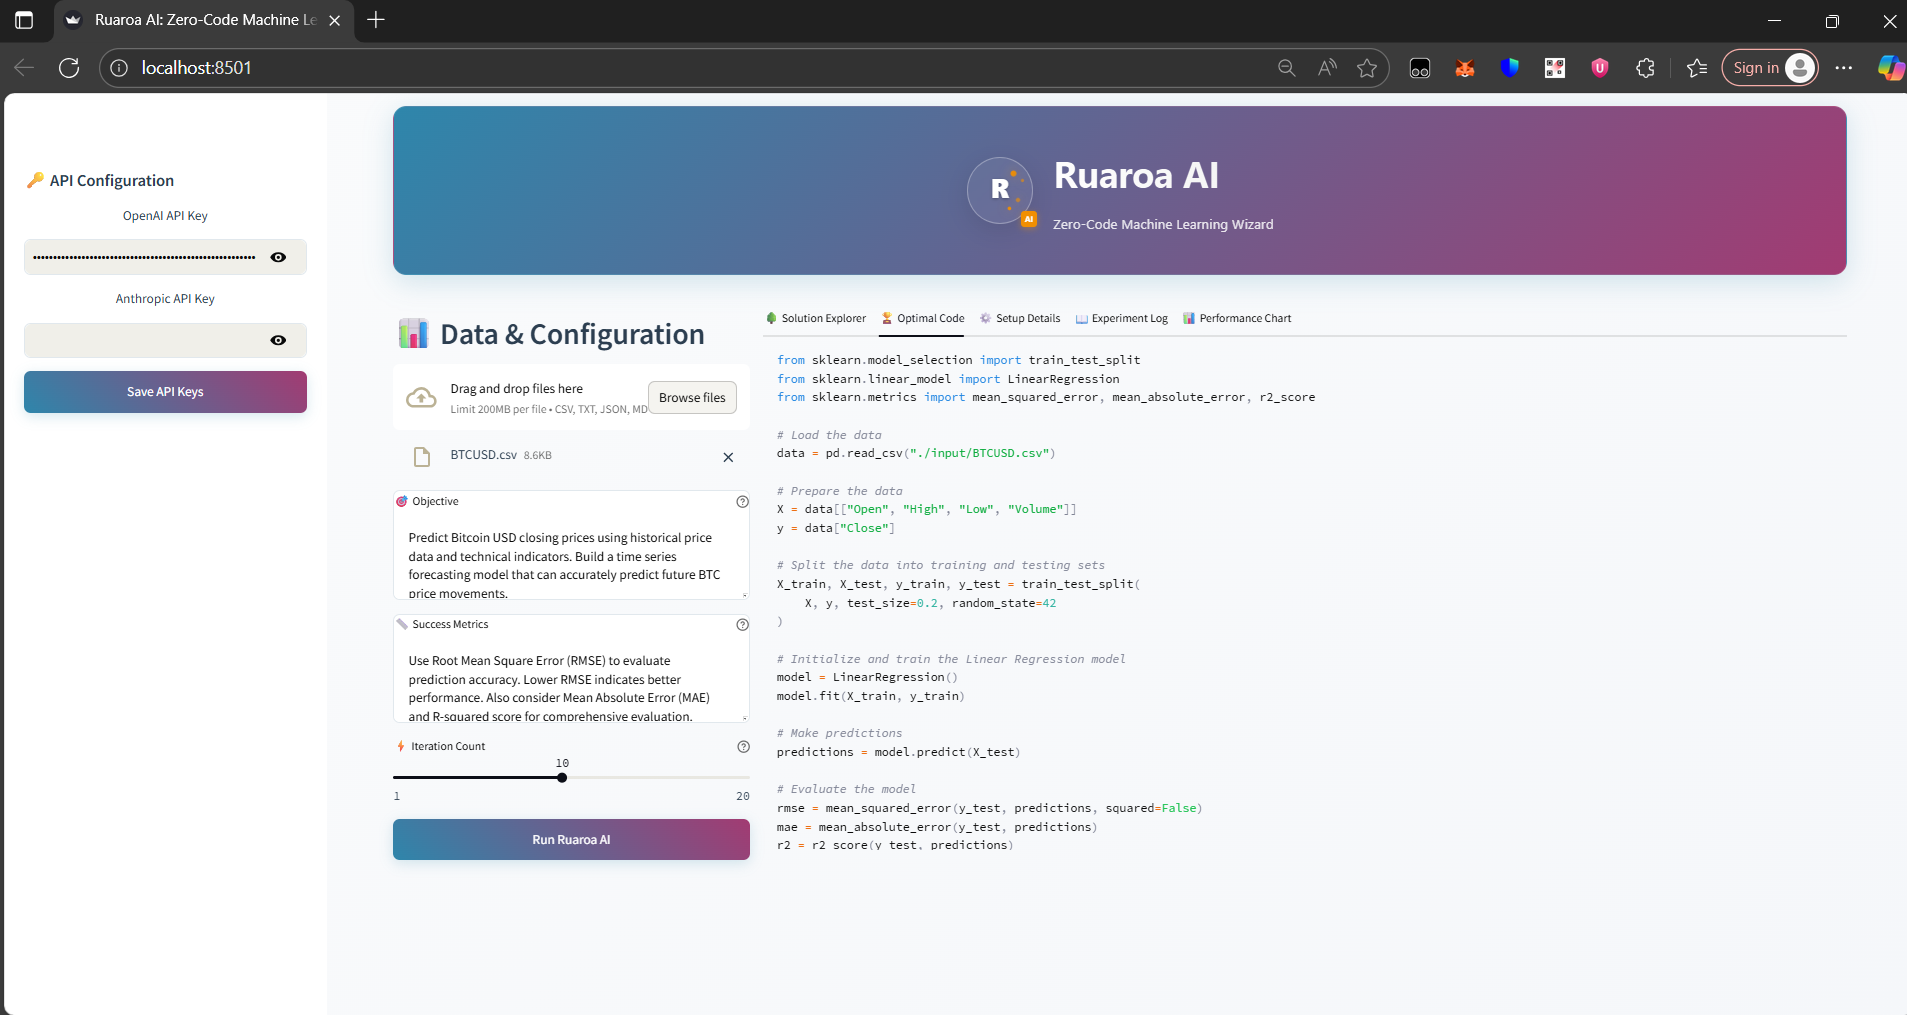Open the Bitwarden shield extension icon
The width and height of the screenshot is (1907, 1015).
coord(1510,68)
